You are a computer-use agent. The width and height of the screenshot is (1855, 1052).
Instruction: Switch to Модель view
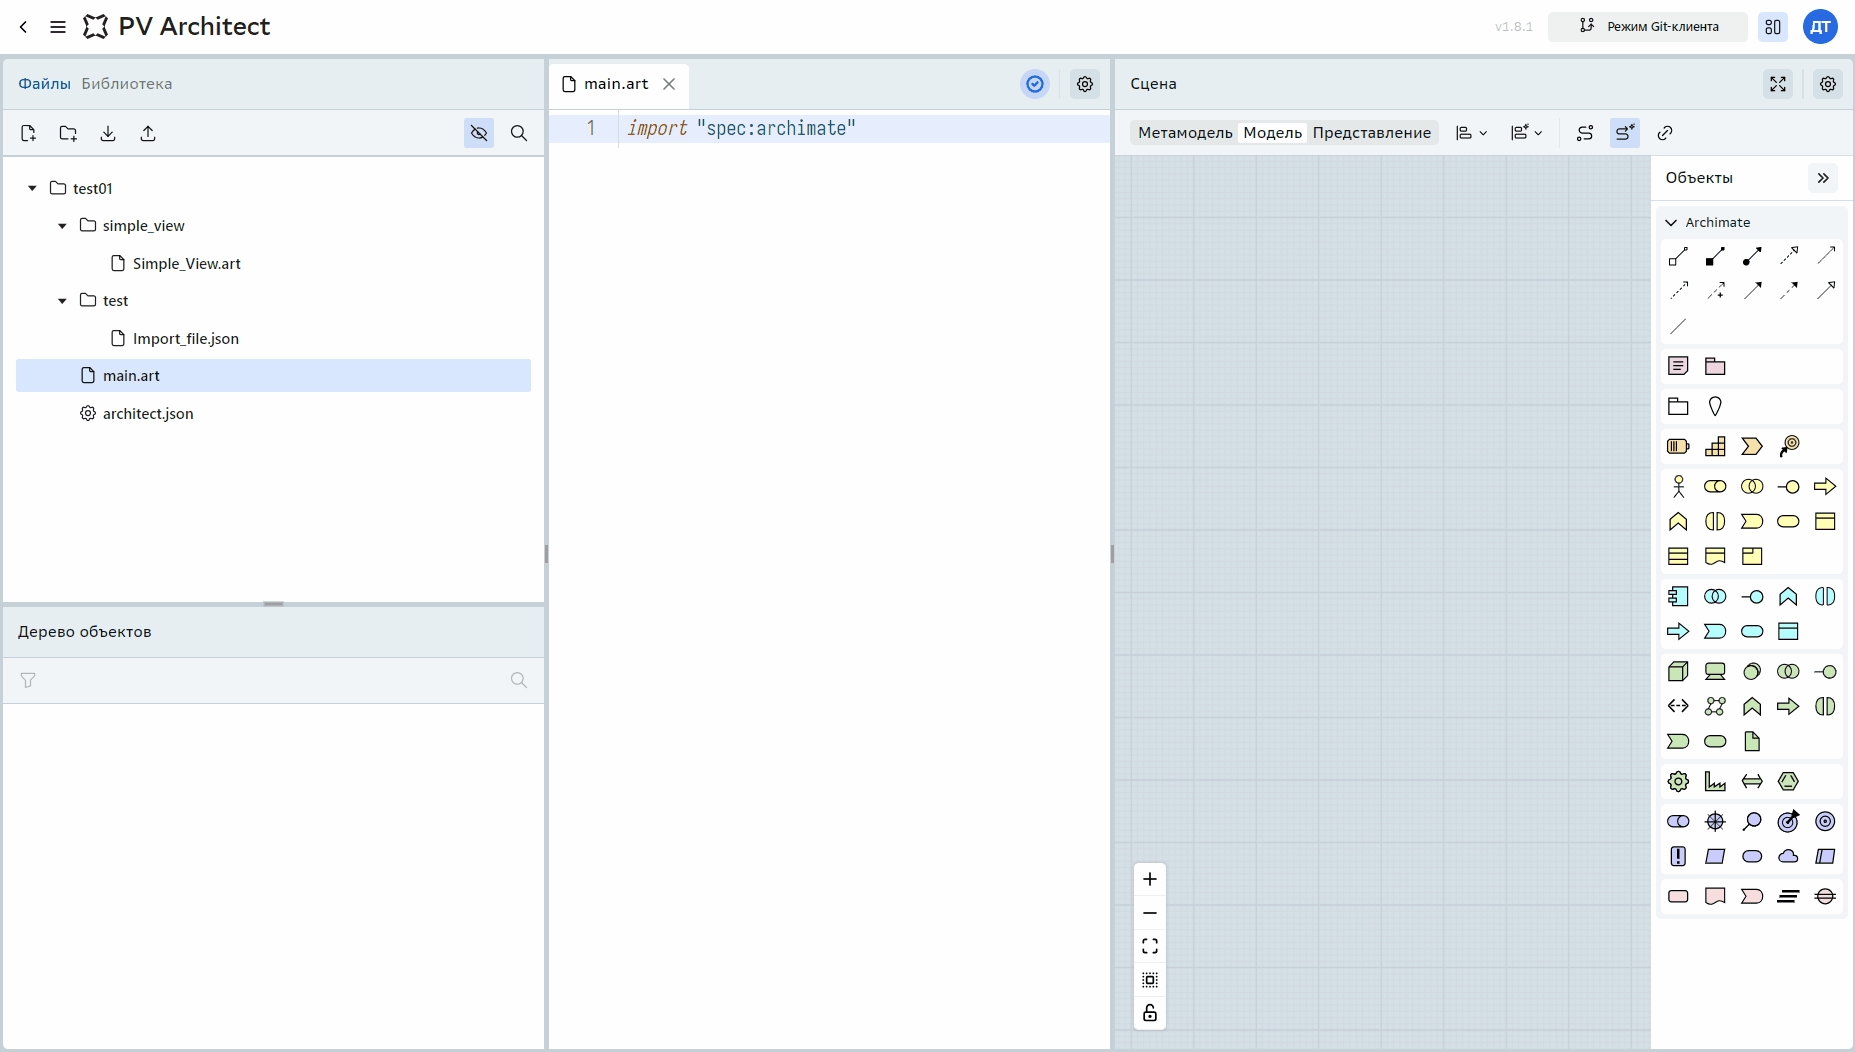pyautogui.click(x=1273, y=133)
